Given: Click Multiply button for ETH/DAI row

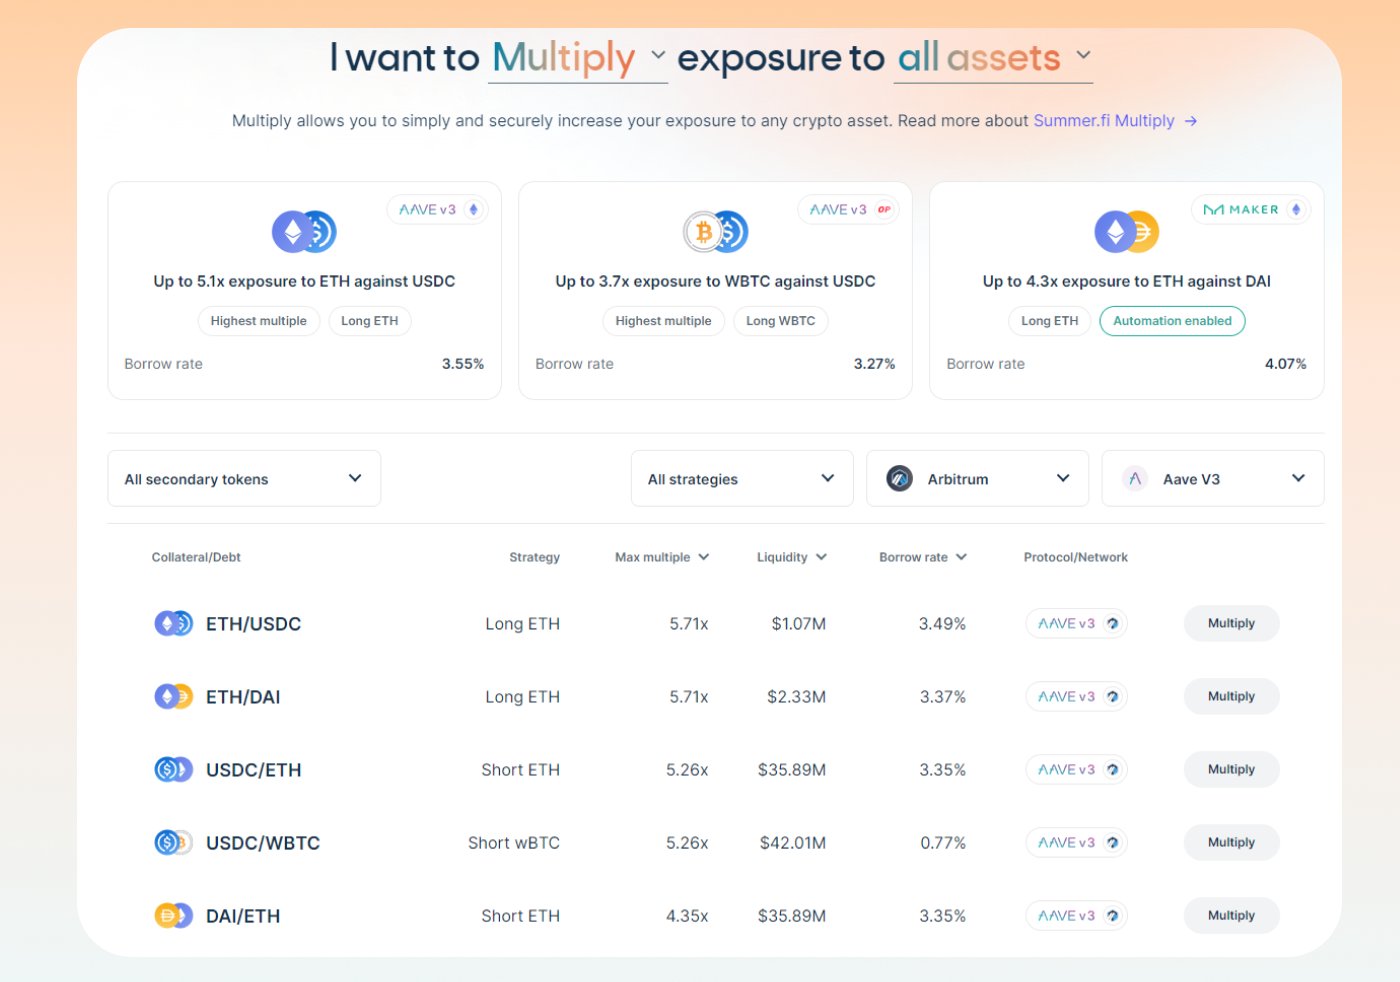Looking at the screenshot, I should (x=1231, y=697).
